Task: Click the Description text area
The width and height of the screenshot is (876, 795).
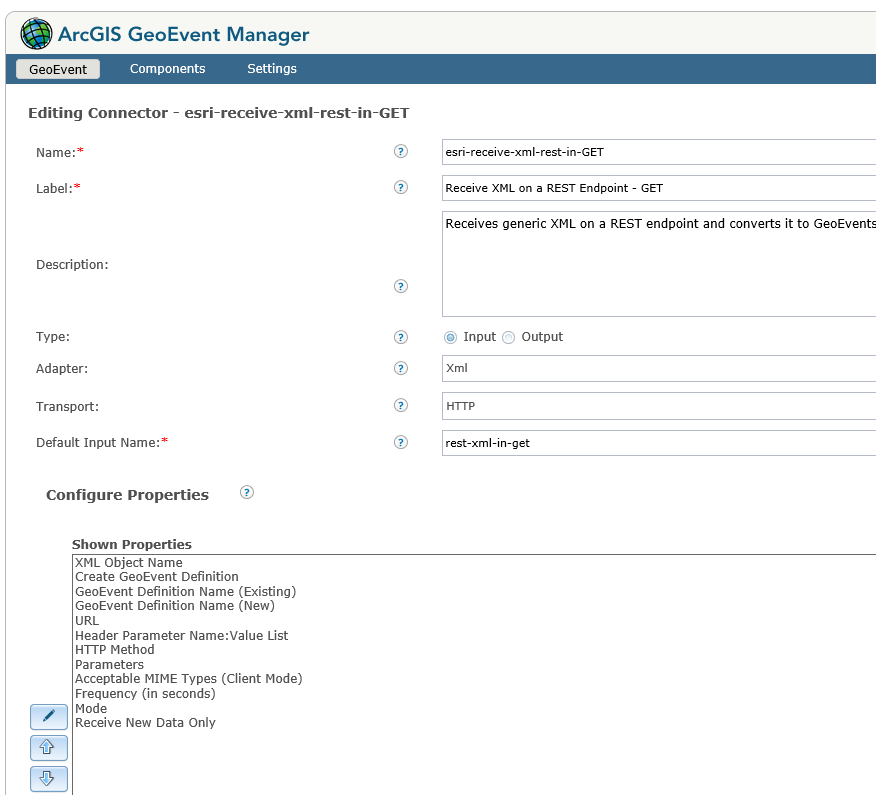Action: tap(659, 264)
